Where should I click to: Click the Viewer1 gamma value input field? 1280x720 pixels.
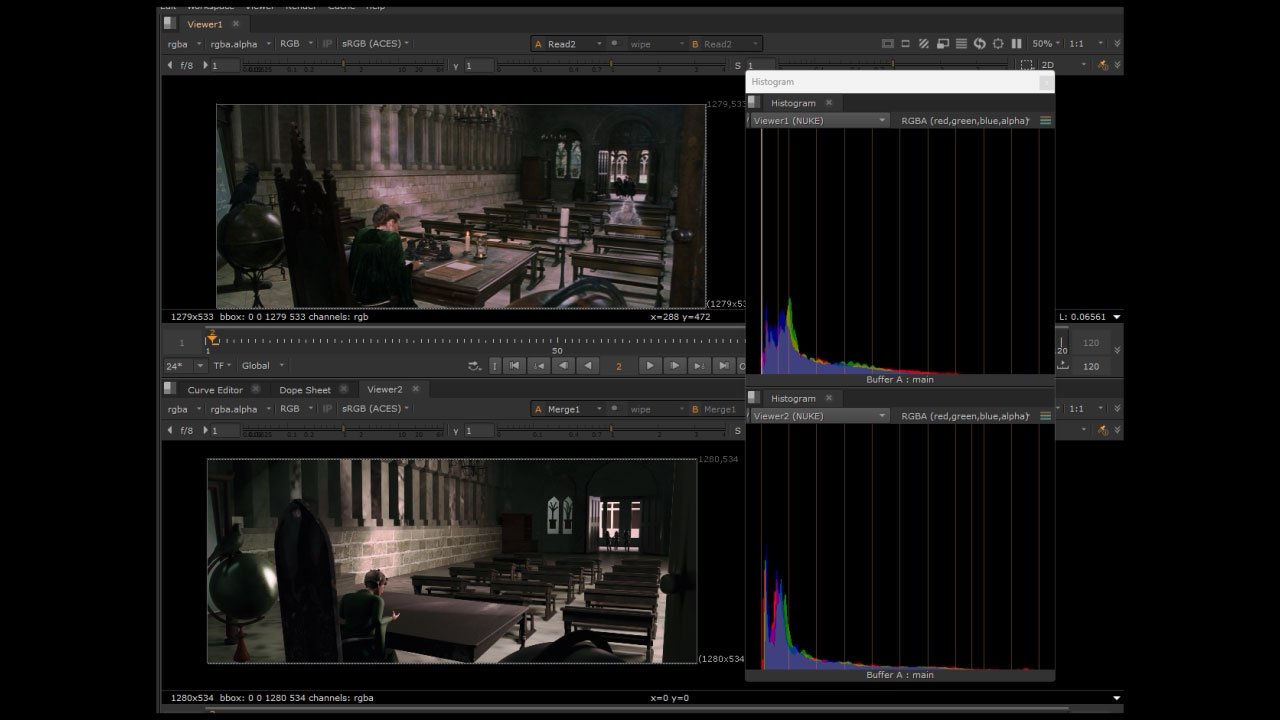coord(479,66)
